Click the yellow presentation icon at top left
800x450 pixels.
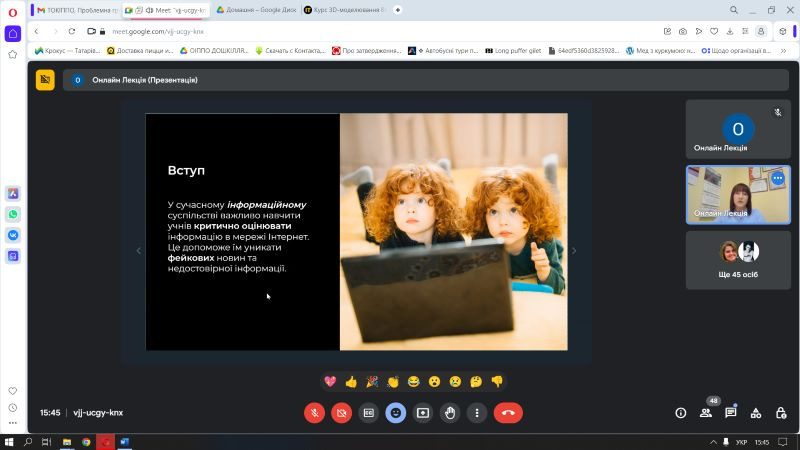[x=45, y=80]
